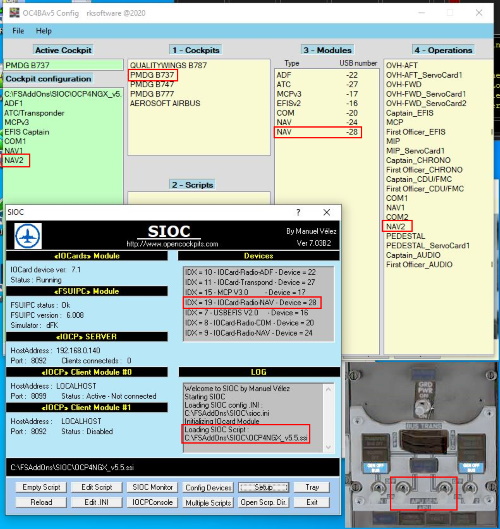
Task: Click the SIOC airplane logo icon
Action: point(28,236)
